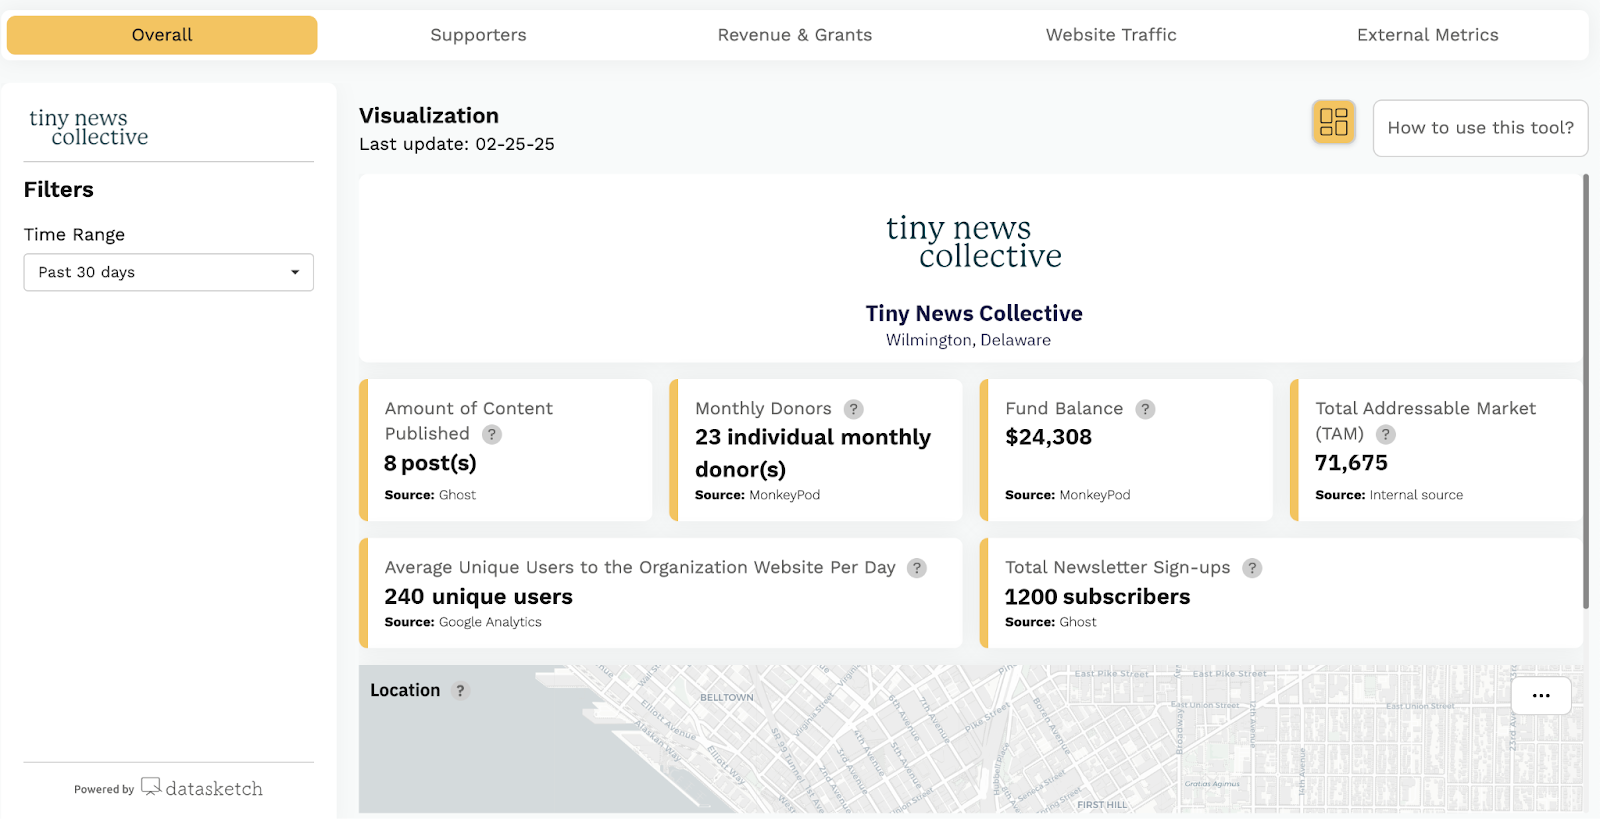Show help for Monthly Donors

[853, 409]
